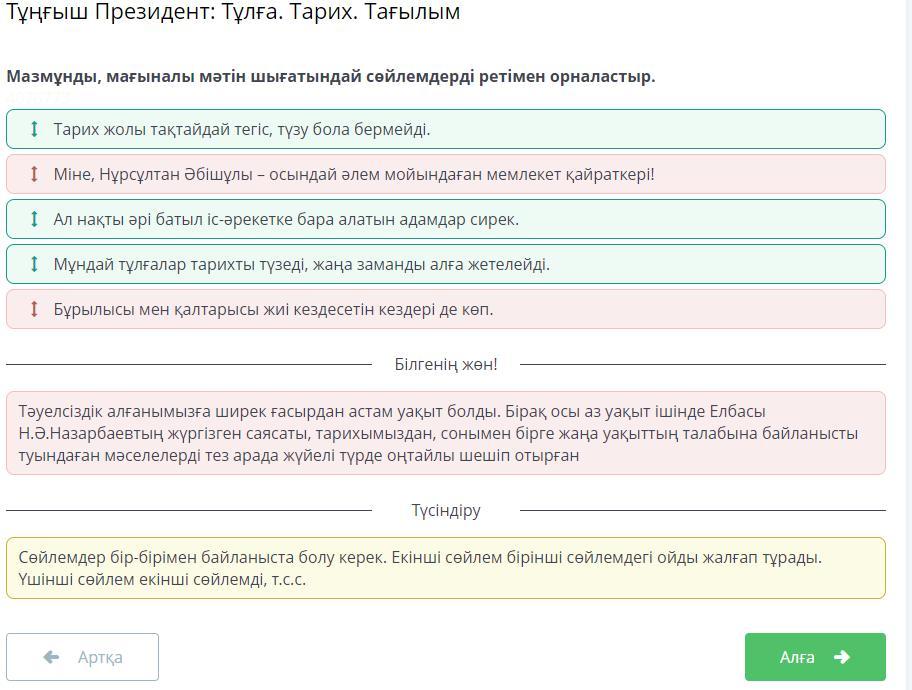Click the page title 'Тұңғыш Президент'

(233, 12)
